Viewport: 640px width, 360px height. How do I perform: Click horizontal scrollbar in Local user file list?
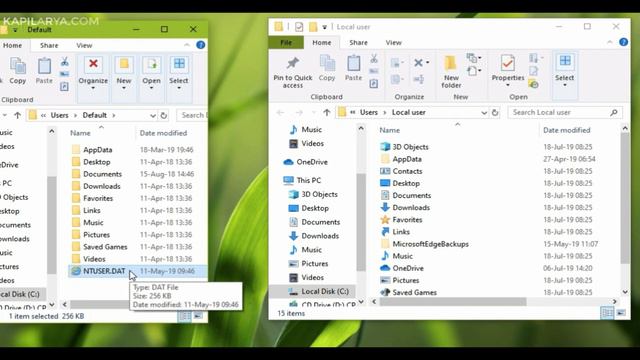[x=453, y=302]
